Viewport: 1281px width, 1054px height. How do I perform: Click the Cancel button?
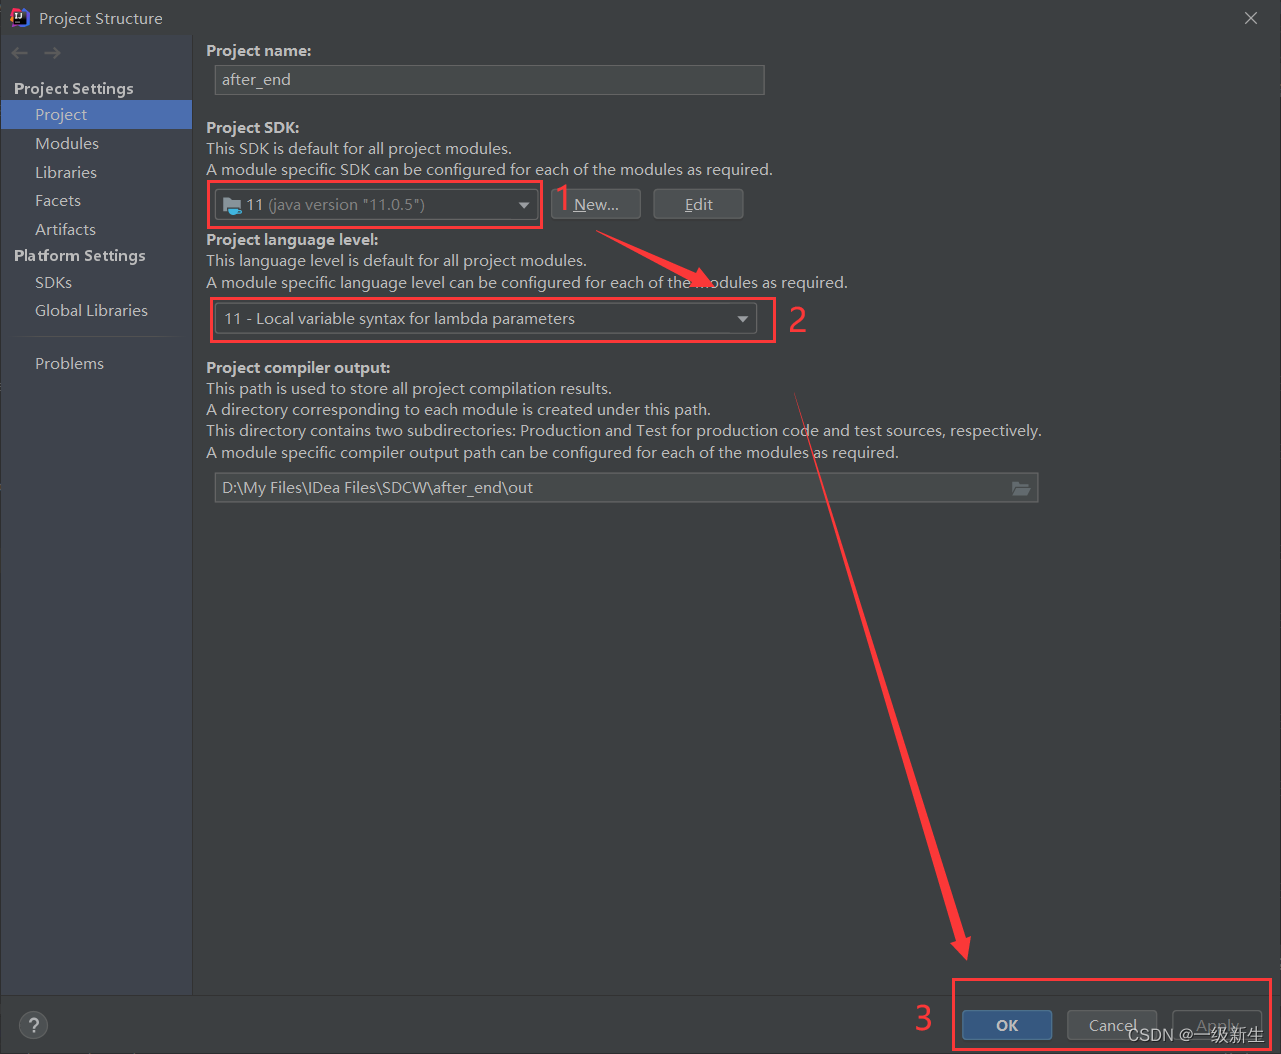1112,1025
